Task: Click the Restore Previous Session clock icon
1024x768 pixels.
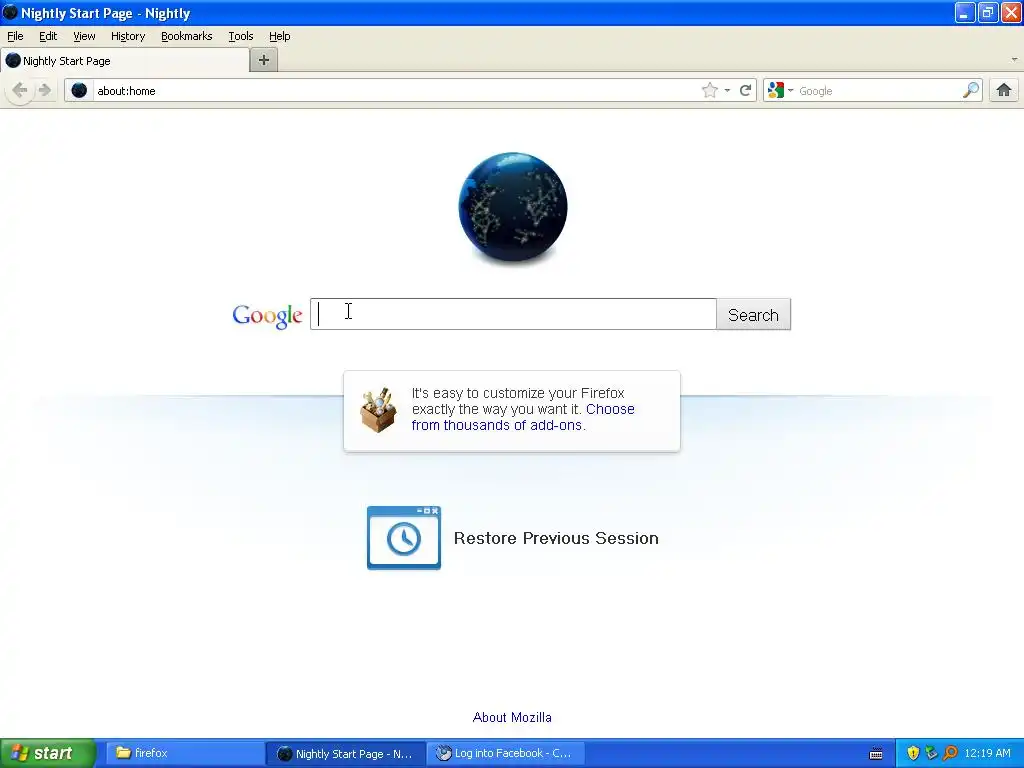Action: [x=404, y=537]
